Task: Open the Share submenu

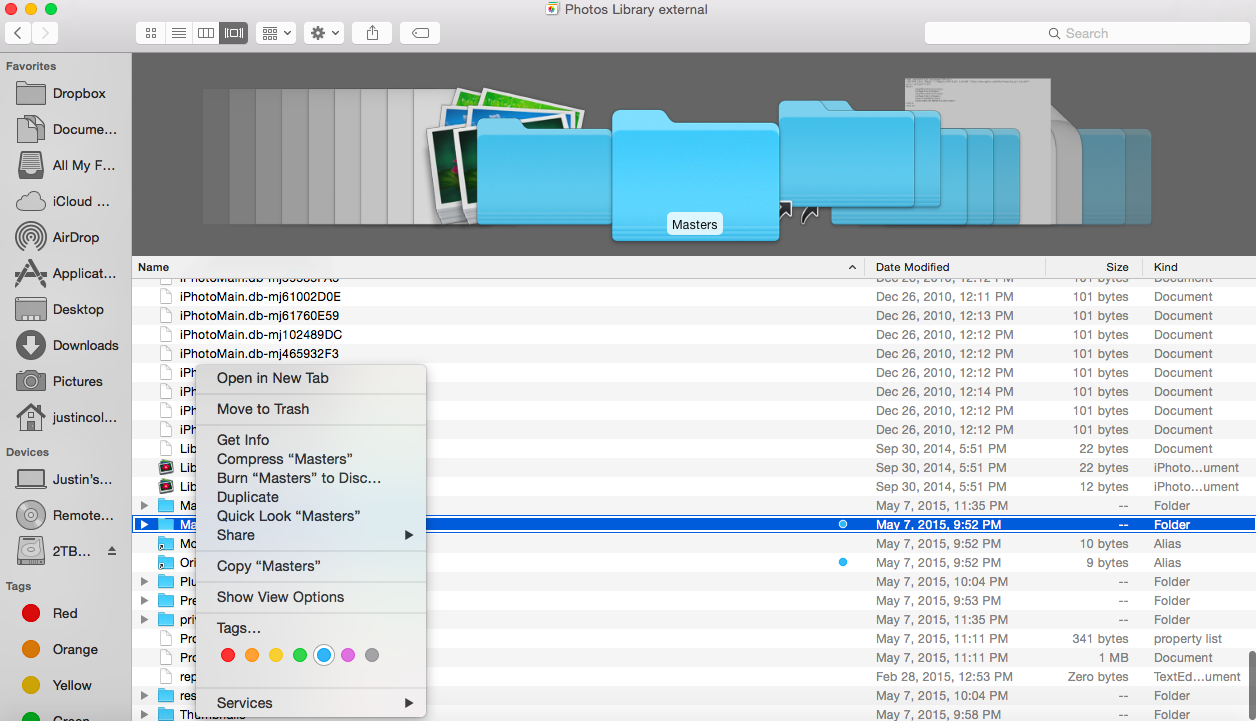Action: pos(311,535)
